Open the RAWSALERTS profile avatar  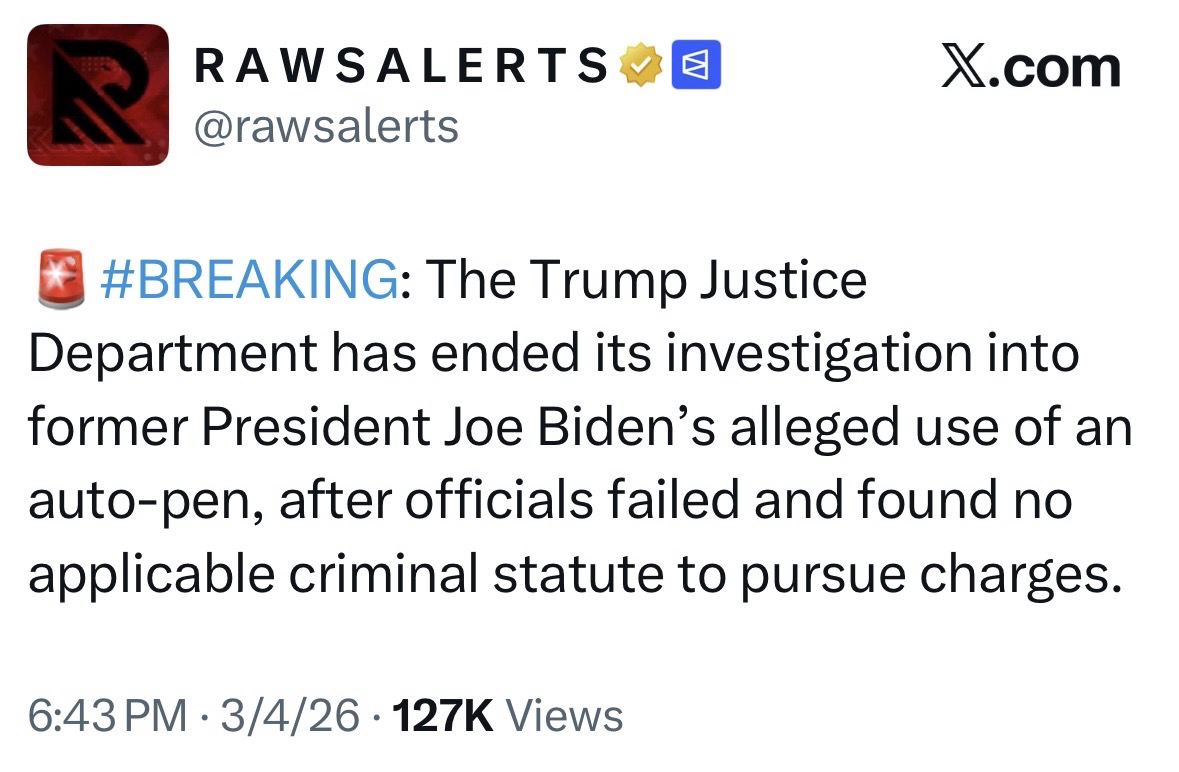[x=98, y=95]
